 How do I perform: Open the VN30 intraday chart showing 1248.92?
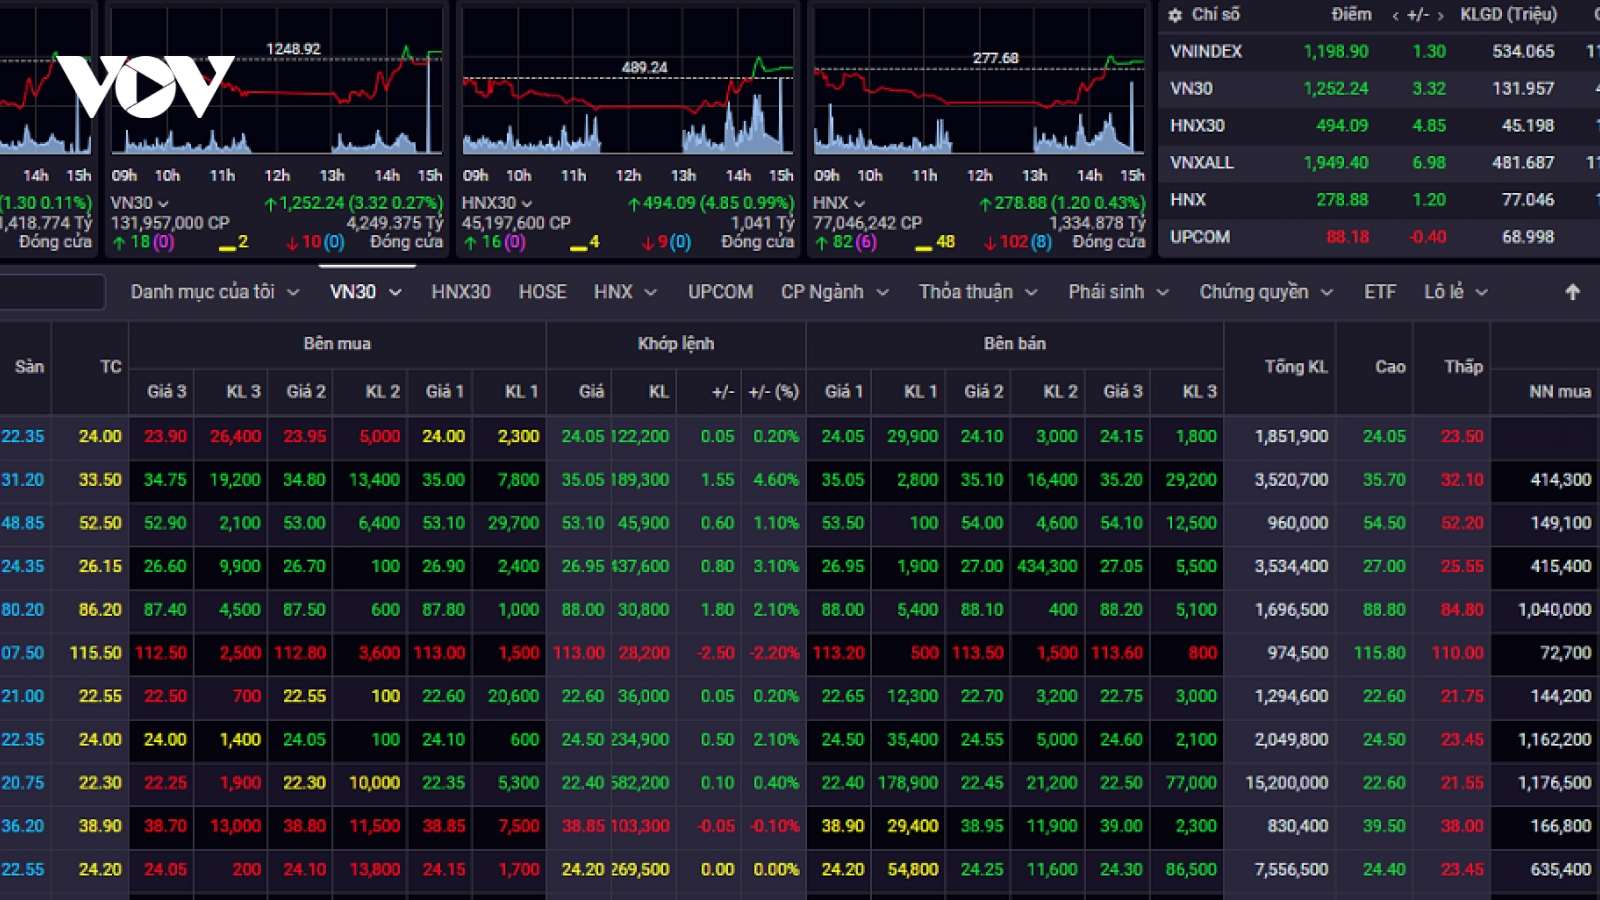[x=276, y=82]
